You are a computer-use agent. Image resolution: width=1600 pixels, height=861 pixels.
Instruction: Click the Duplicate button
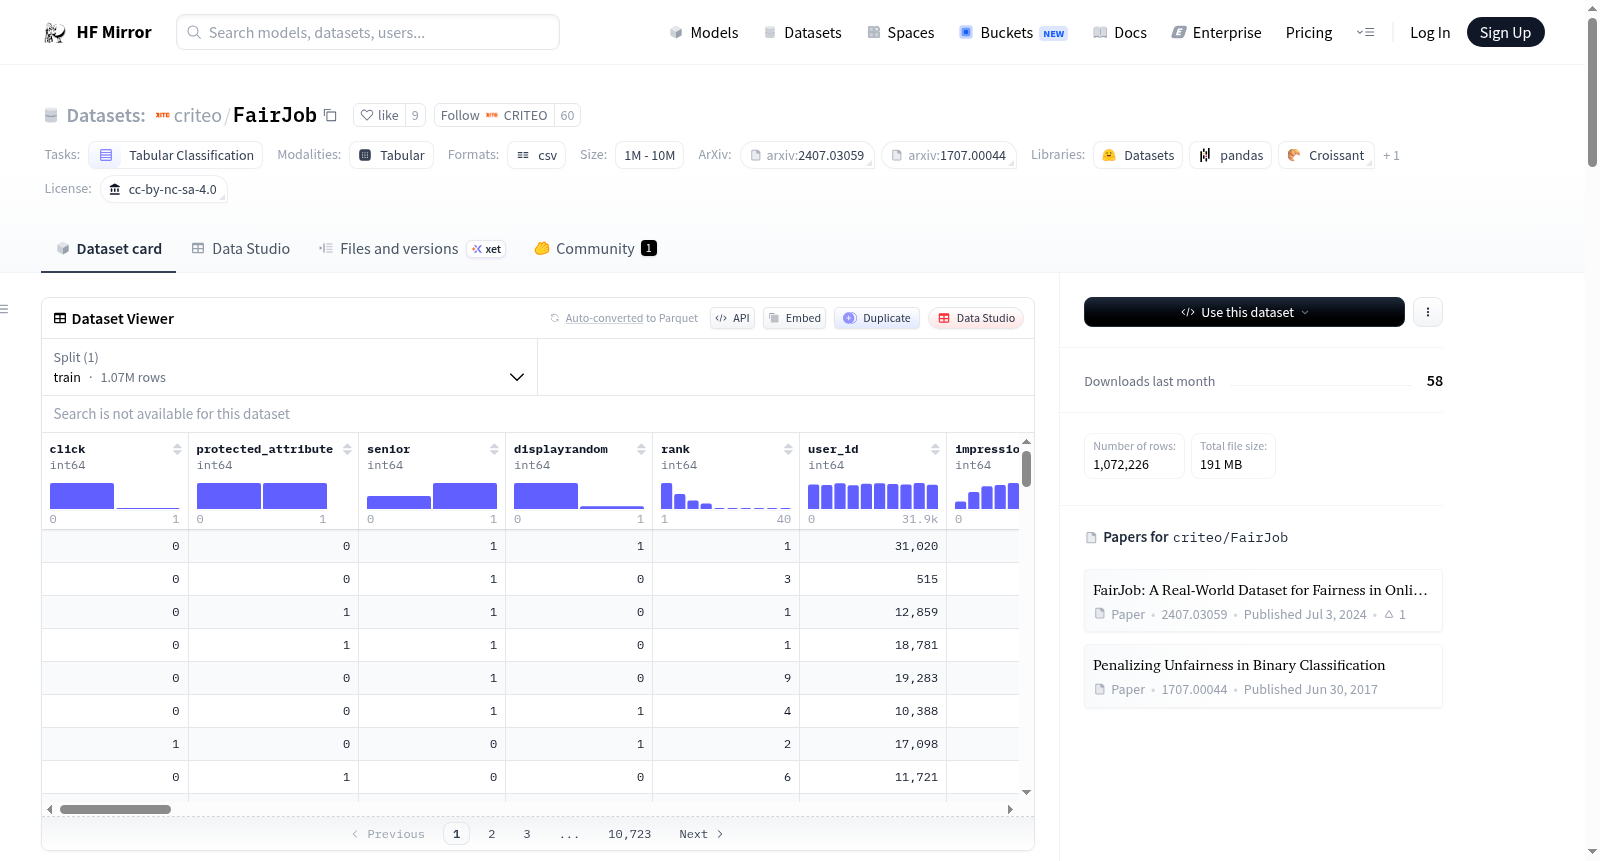click(877, 318)
